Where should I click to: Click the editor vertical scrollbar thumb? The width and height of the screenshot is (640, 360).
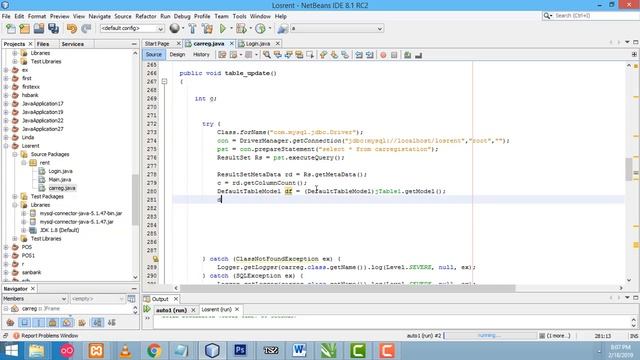click(x=629, y=169)
